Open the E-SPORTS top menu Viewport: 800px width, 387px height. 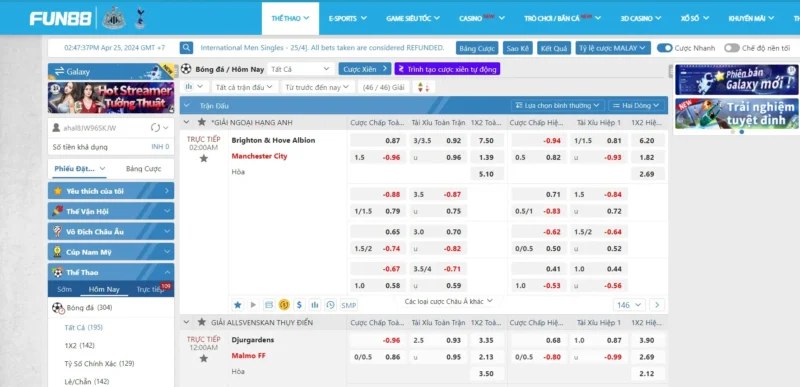point(347,18)
